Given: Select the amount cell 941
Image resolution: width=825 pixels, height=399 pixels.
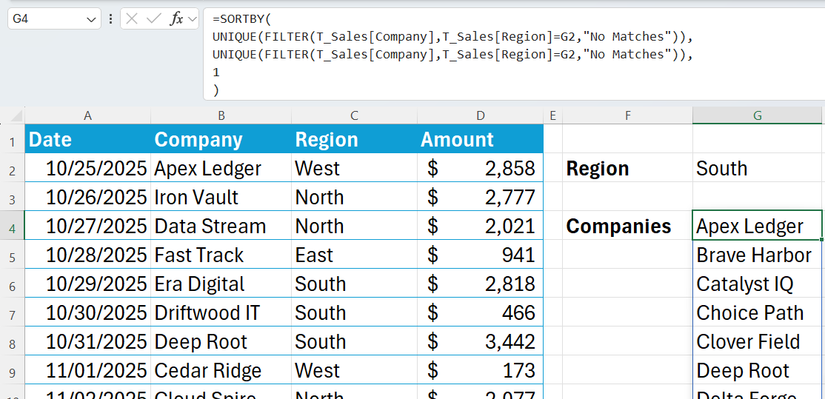Looking at the screenshot, I should [480, 255].
